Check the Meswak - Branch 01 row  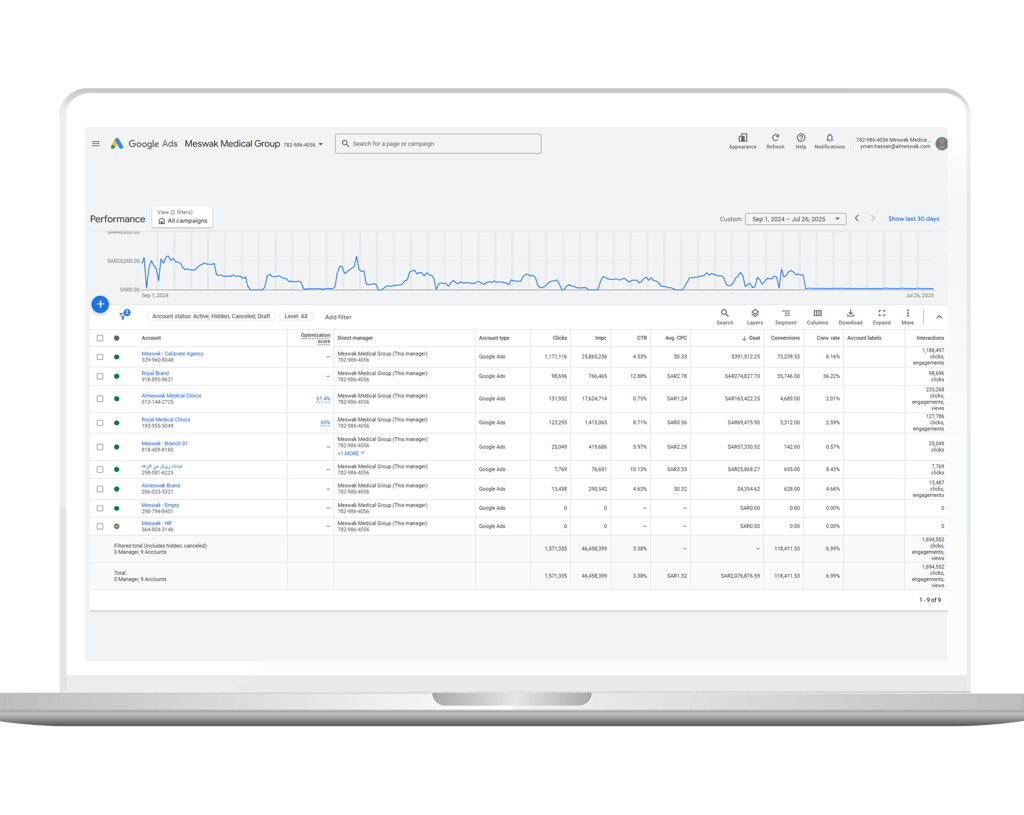click(100, 447)
